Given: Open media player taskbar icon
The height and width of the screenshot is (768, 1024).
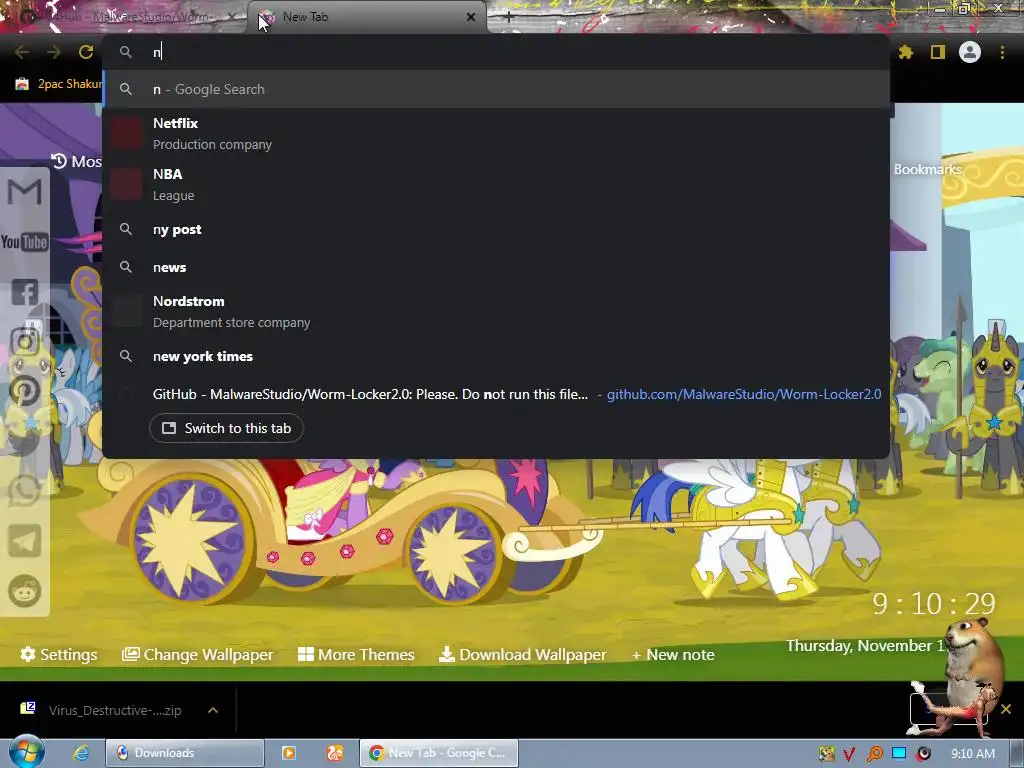Looking at the screenshot, I should pos(288,753).
